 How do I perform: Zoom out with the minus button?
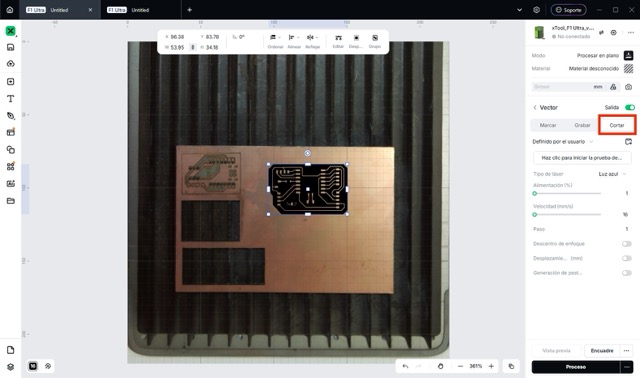pyautogui.click(x=460, y=366)
